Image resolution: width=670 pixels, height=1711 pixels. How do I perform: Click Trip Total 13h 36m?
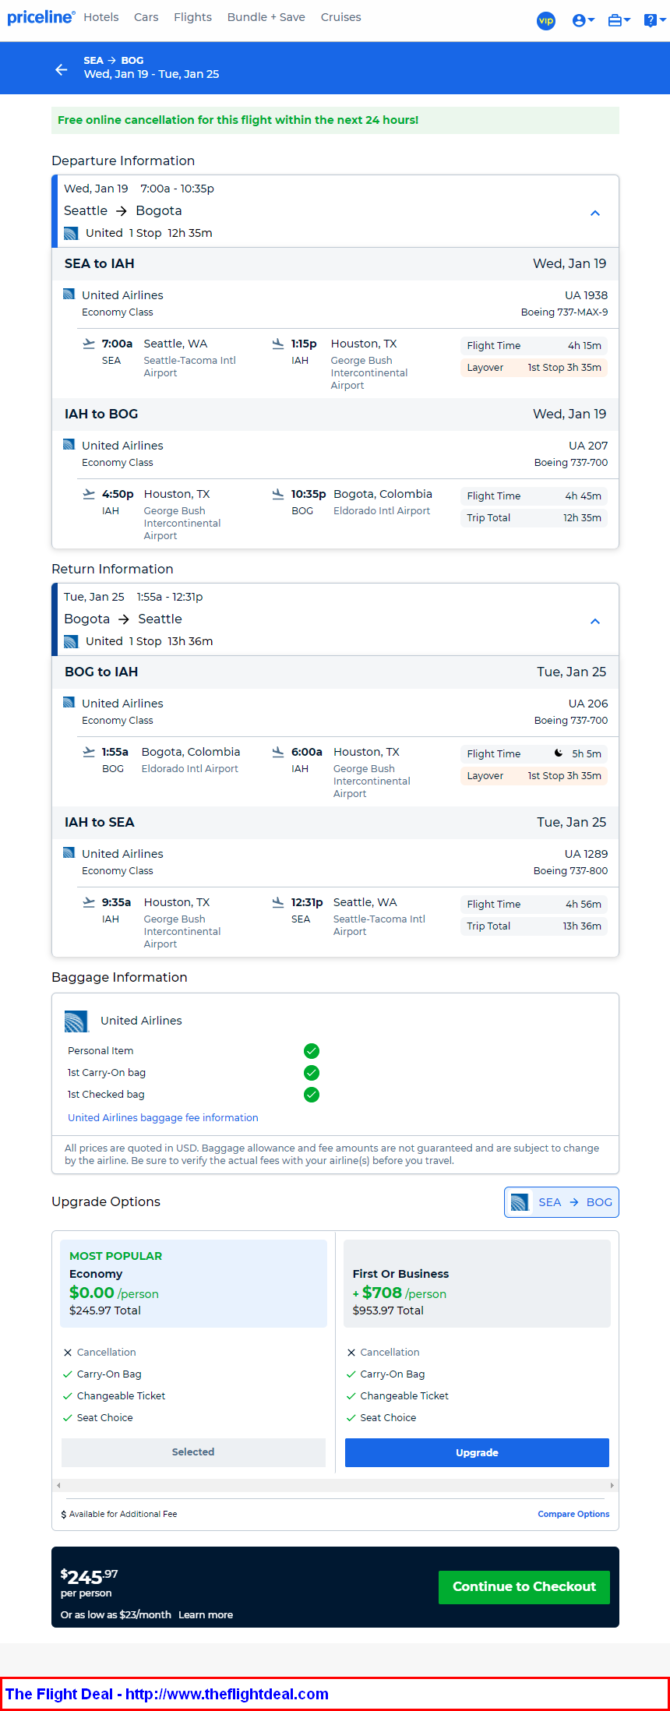tap(534, 926)
